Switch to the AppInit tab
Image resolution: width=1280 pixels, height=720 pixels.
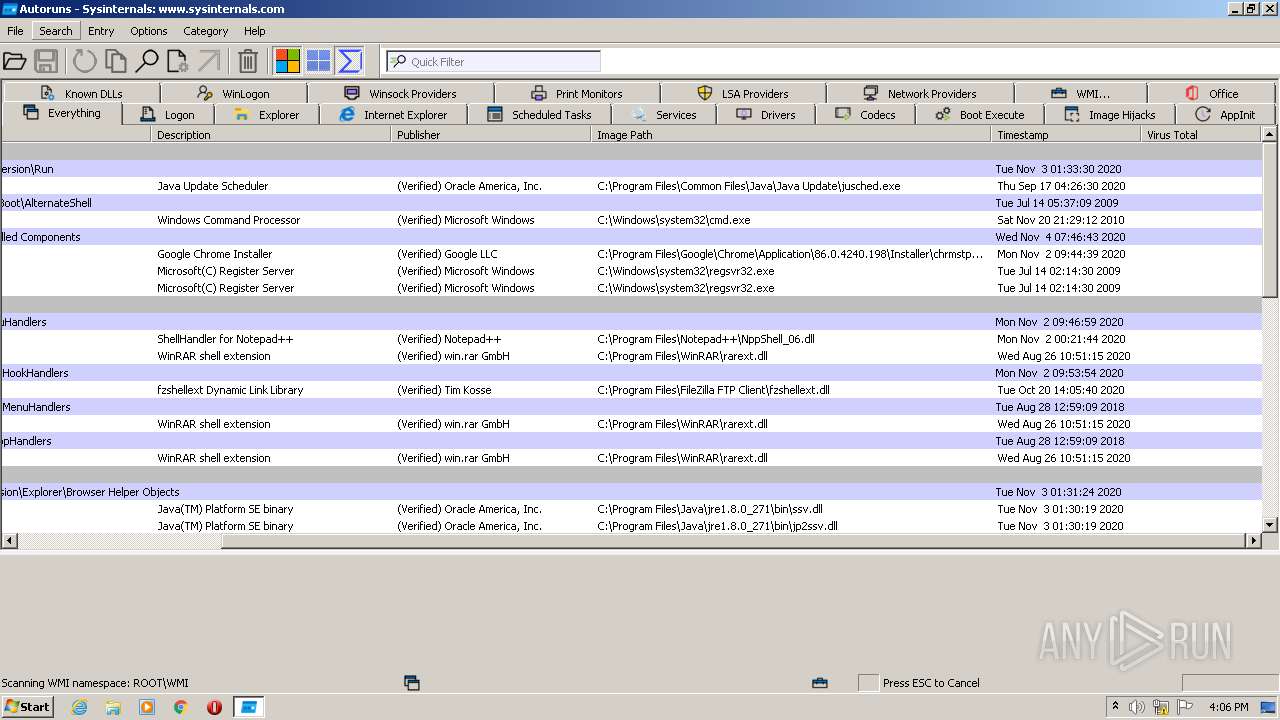pyautogui.click(x=1226, y=115)
